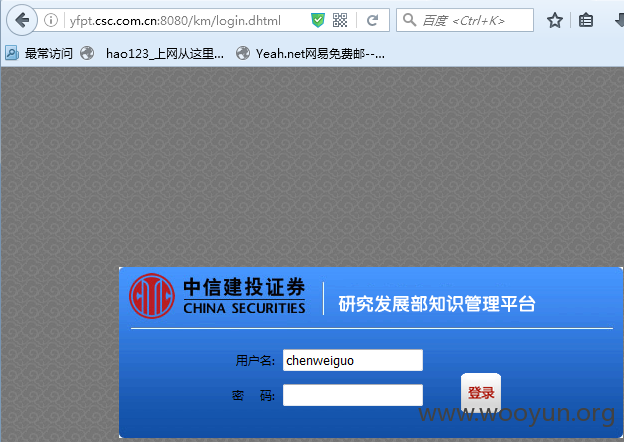Focus the URL address bar
The width and height of the screenshot is (624, 442).
pyautogui.click(x=175, y=20)
